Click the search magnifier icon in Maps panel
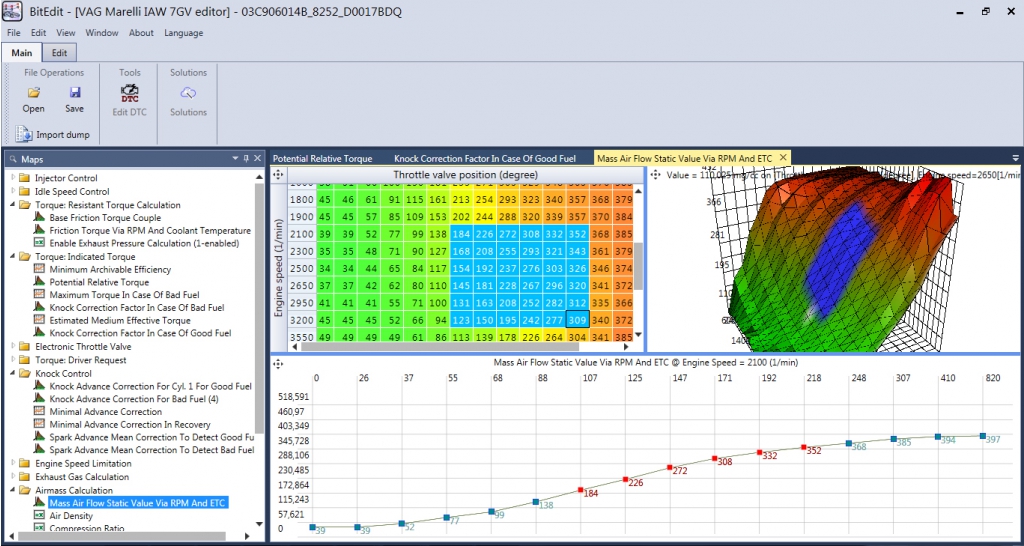This screenshot has width=1024, height=546. 12,159
